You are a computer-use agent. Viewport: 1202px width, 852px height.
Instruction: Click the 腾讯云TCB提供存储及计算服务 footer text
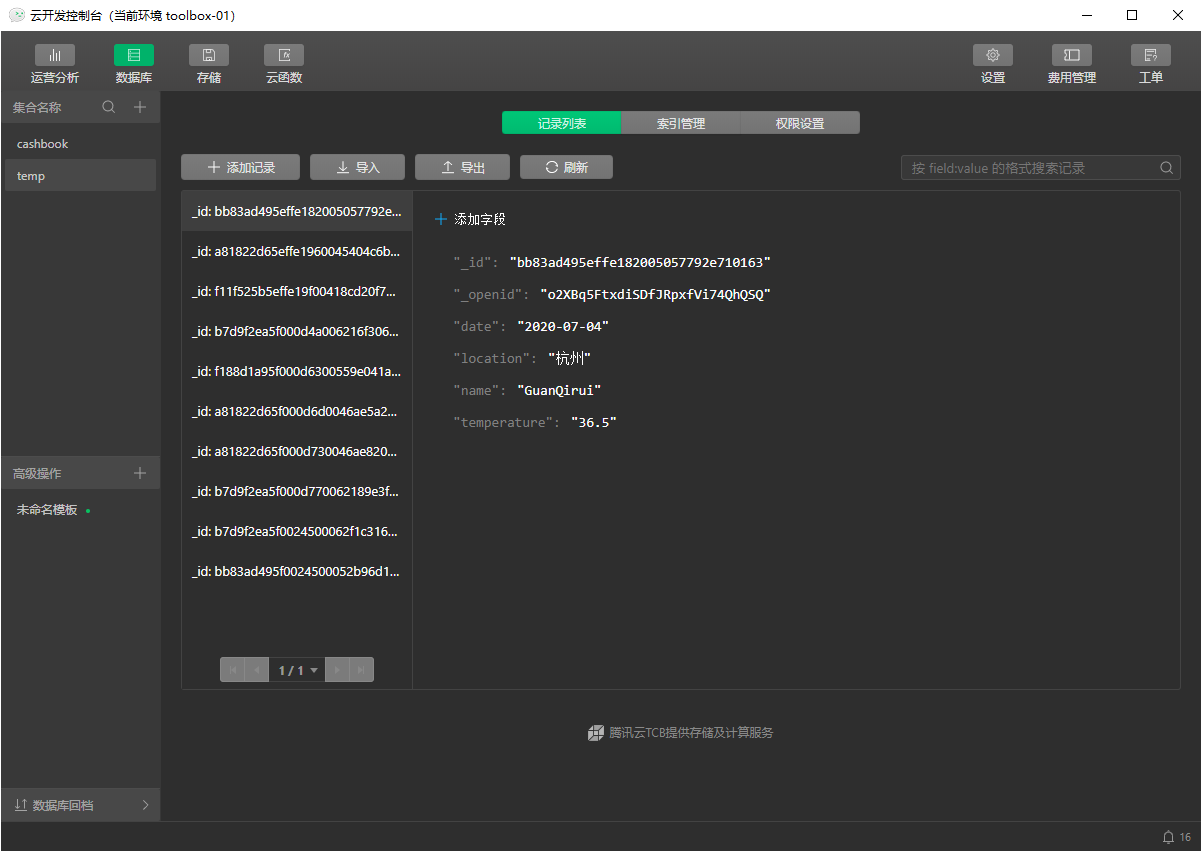(691, 733)
